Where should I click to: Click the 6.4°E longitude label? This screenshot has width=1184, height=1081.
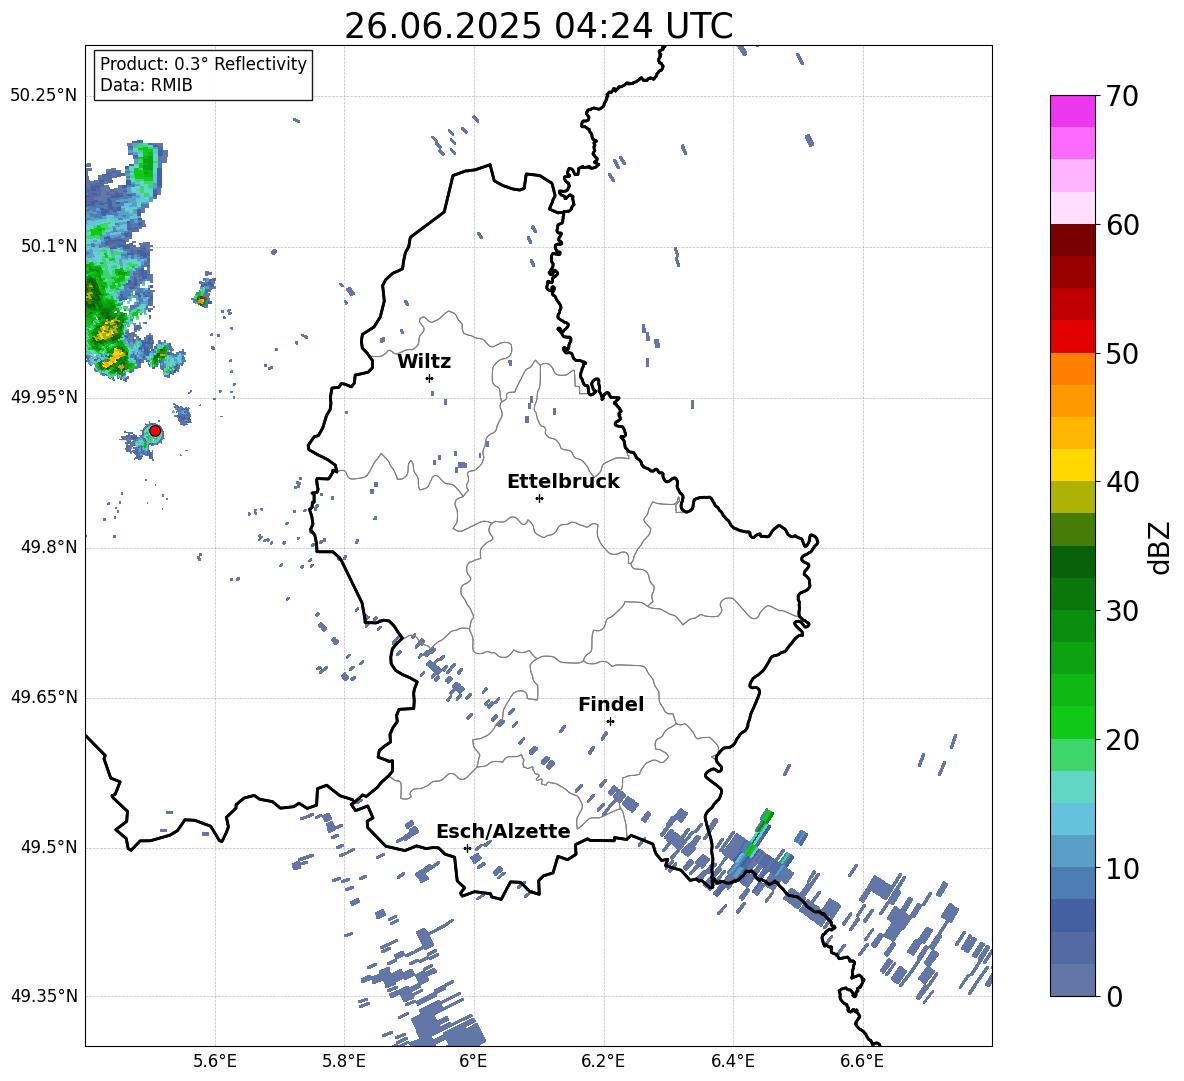732,1061
